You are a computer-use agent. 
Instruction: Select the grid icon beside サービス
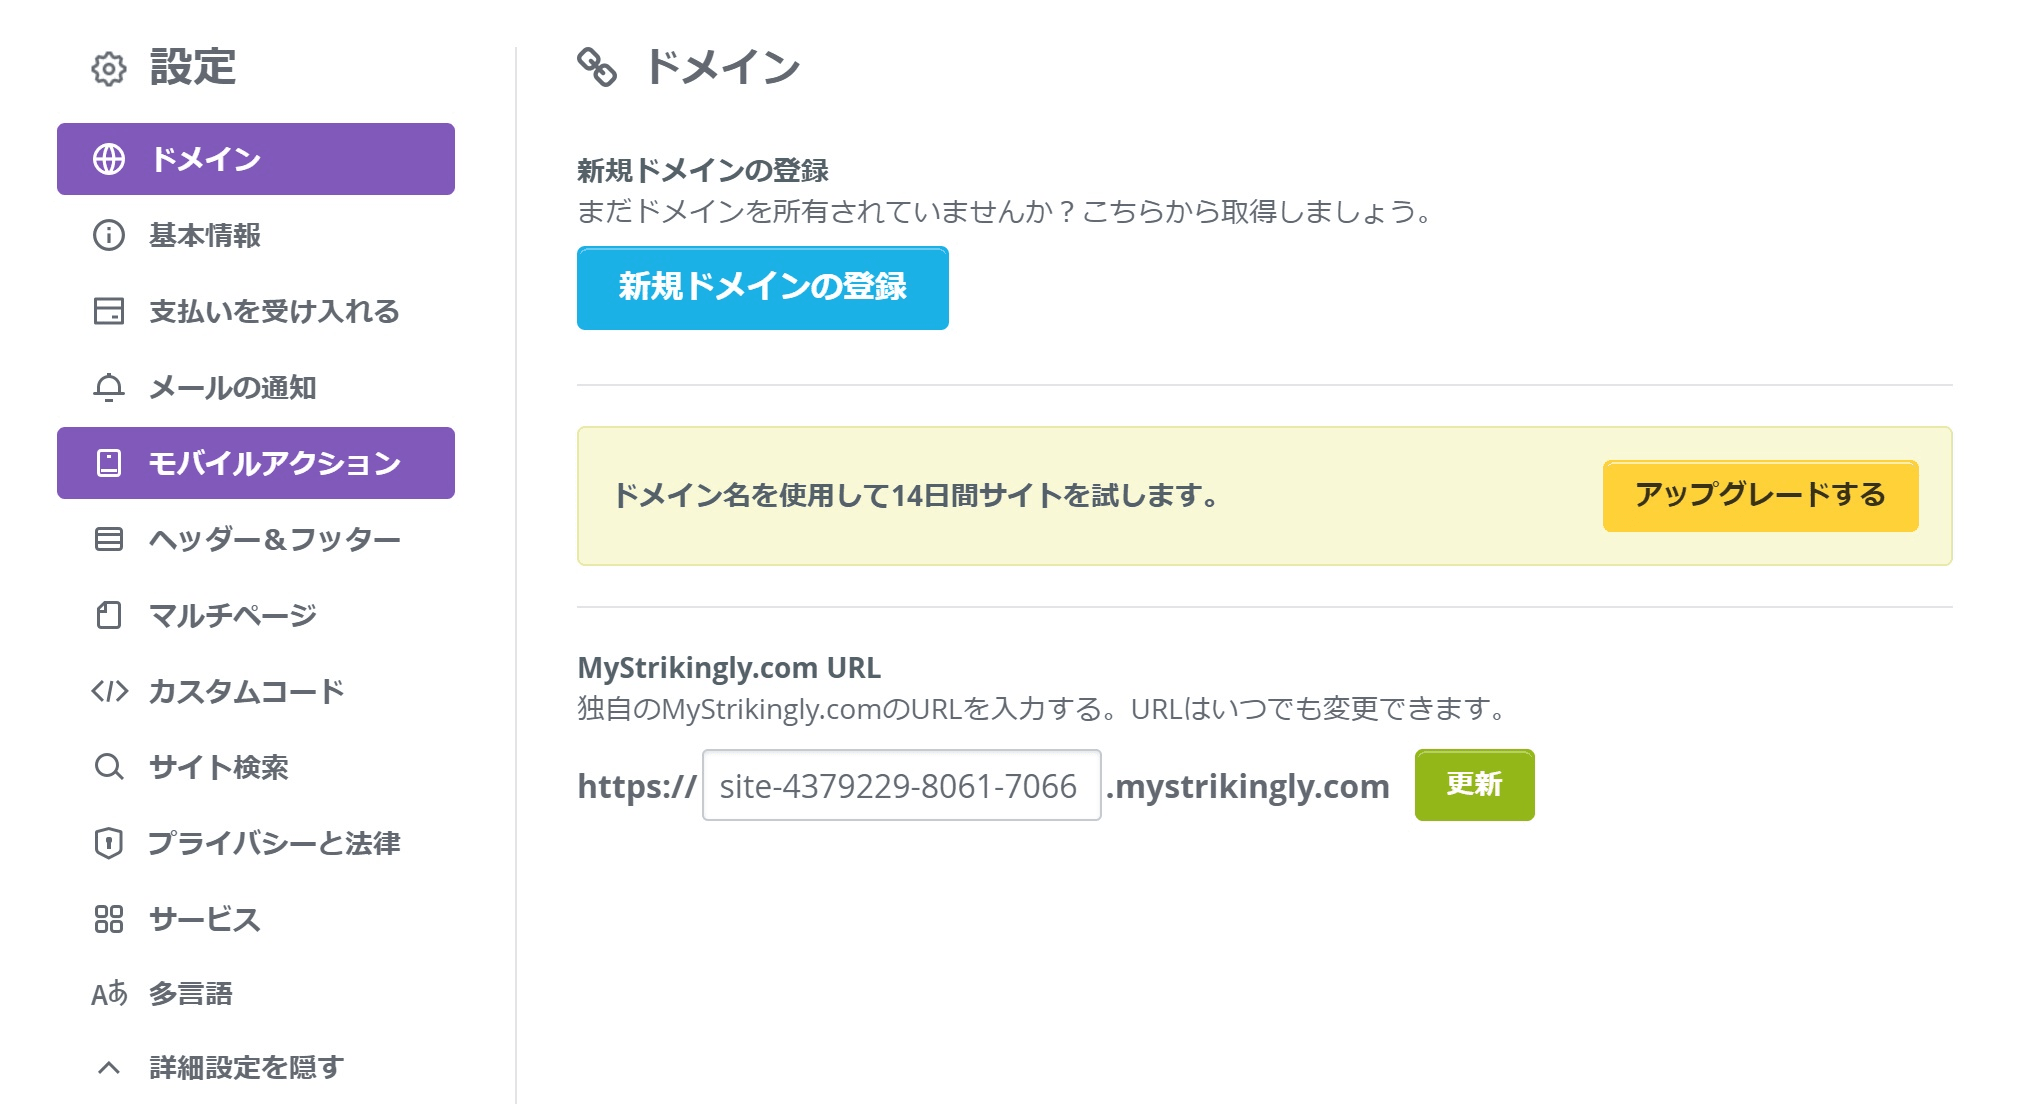109,920
